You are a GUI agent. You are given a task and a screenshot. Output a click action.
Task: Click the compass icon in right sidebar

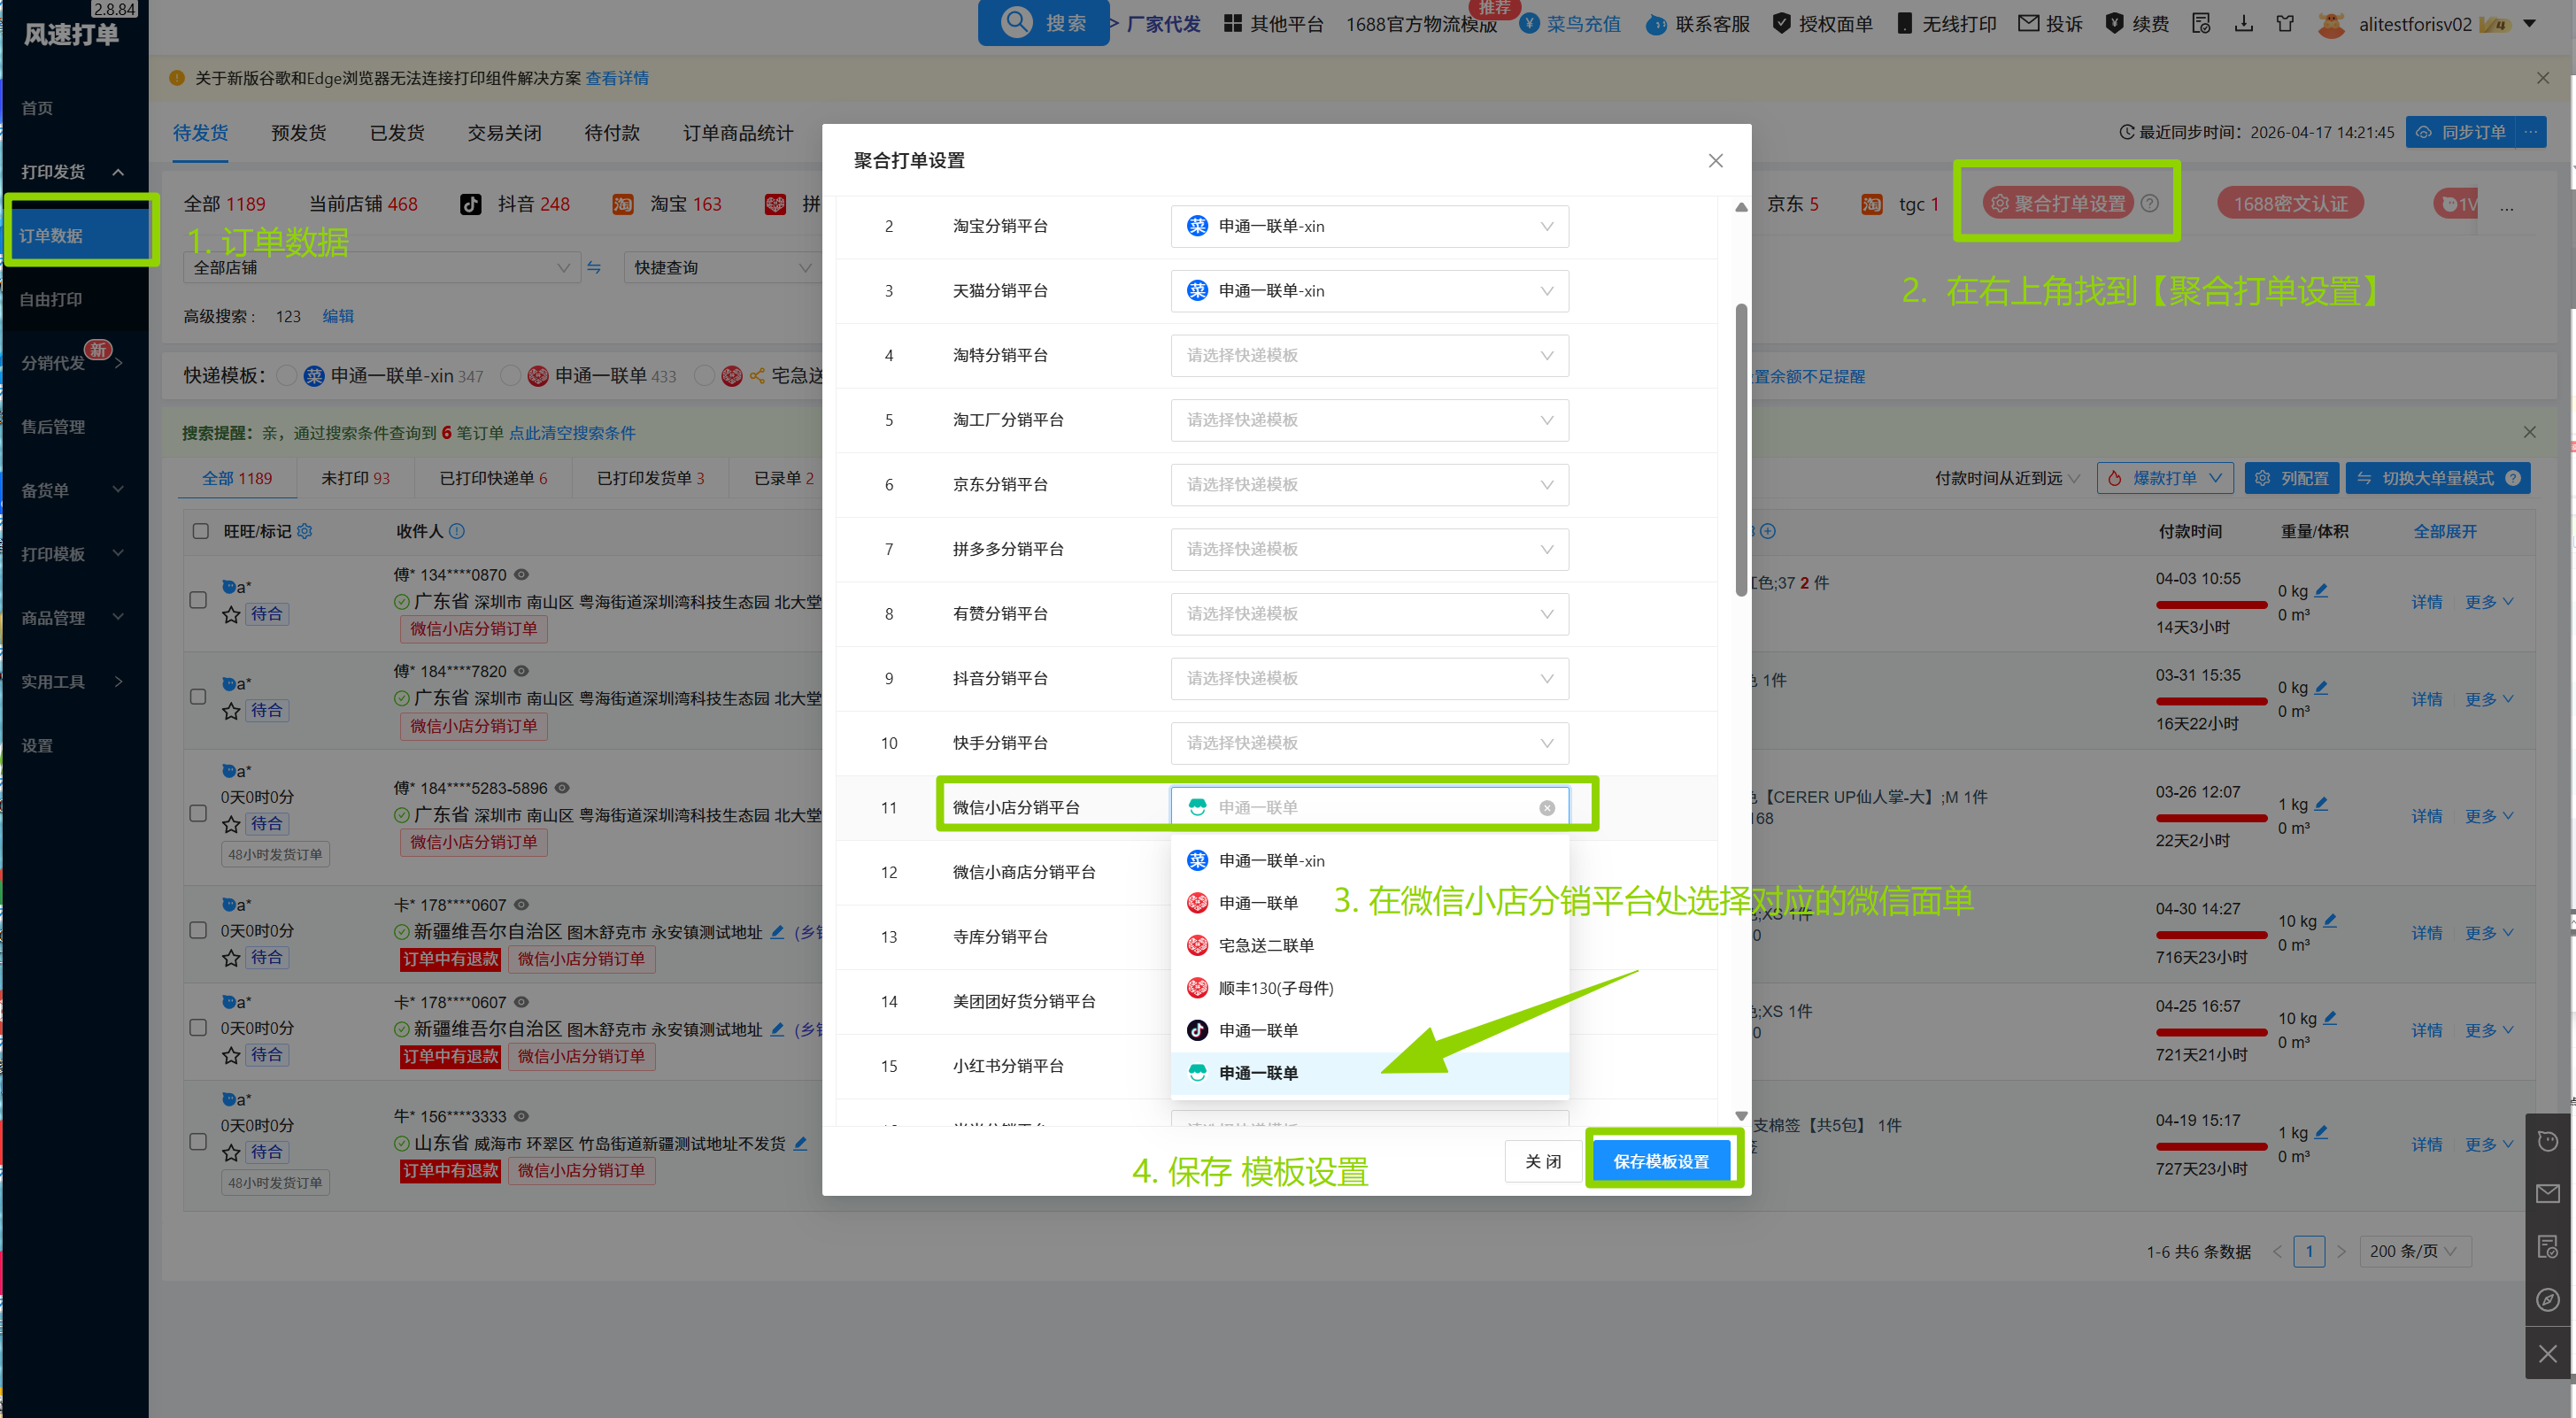pos(2548,1300)
